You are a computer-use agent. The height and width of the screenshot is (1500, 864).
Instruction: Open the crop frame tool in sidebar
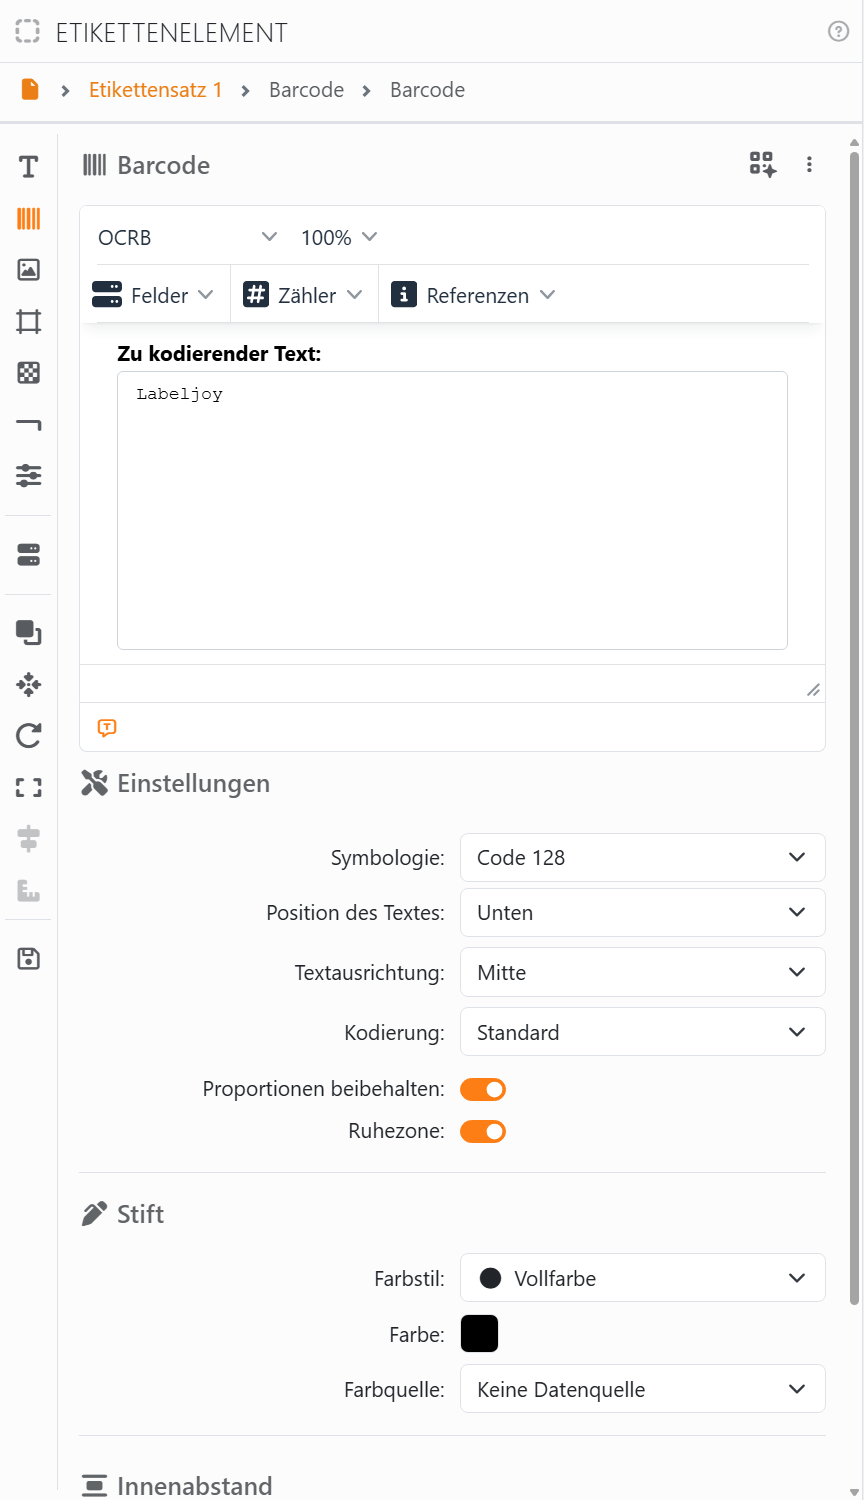click(29, 321)
